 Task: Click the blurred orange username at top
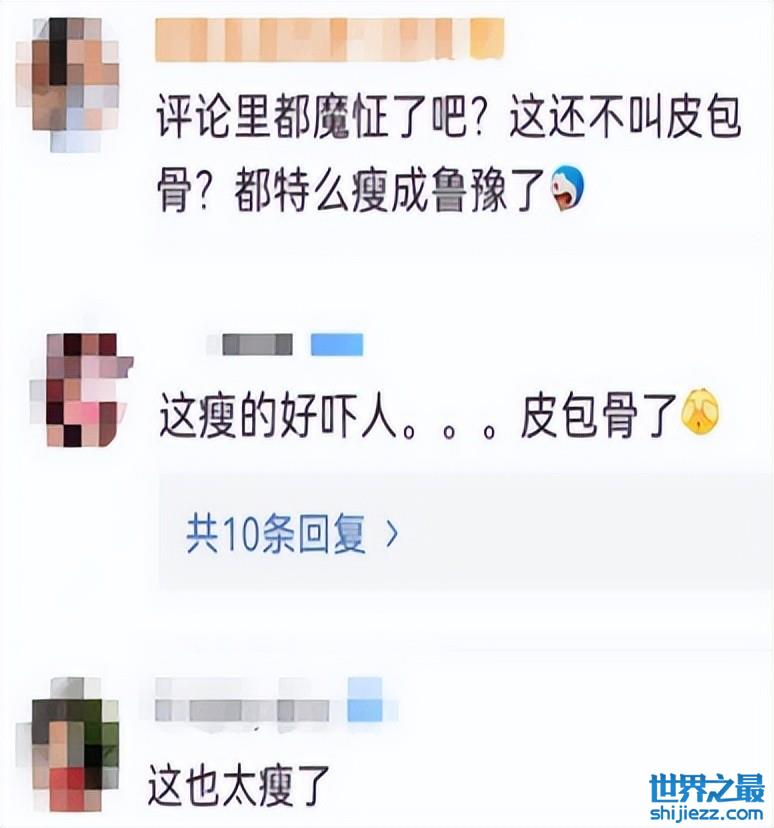[x=329, y=40]
